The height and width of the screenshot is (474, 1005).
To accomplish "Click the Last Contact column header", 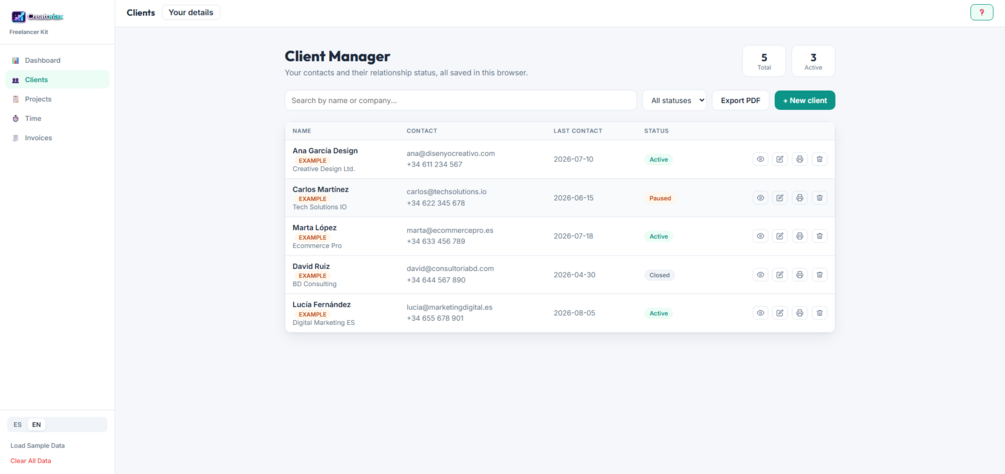I will point(578,131).
